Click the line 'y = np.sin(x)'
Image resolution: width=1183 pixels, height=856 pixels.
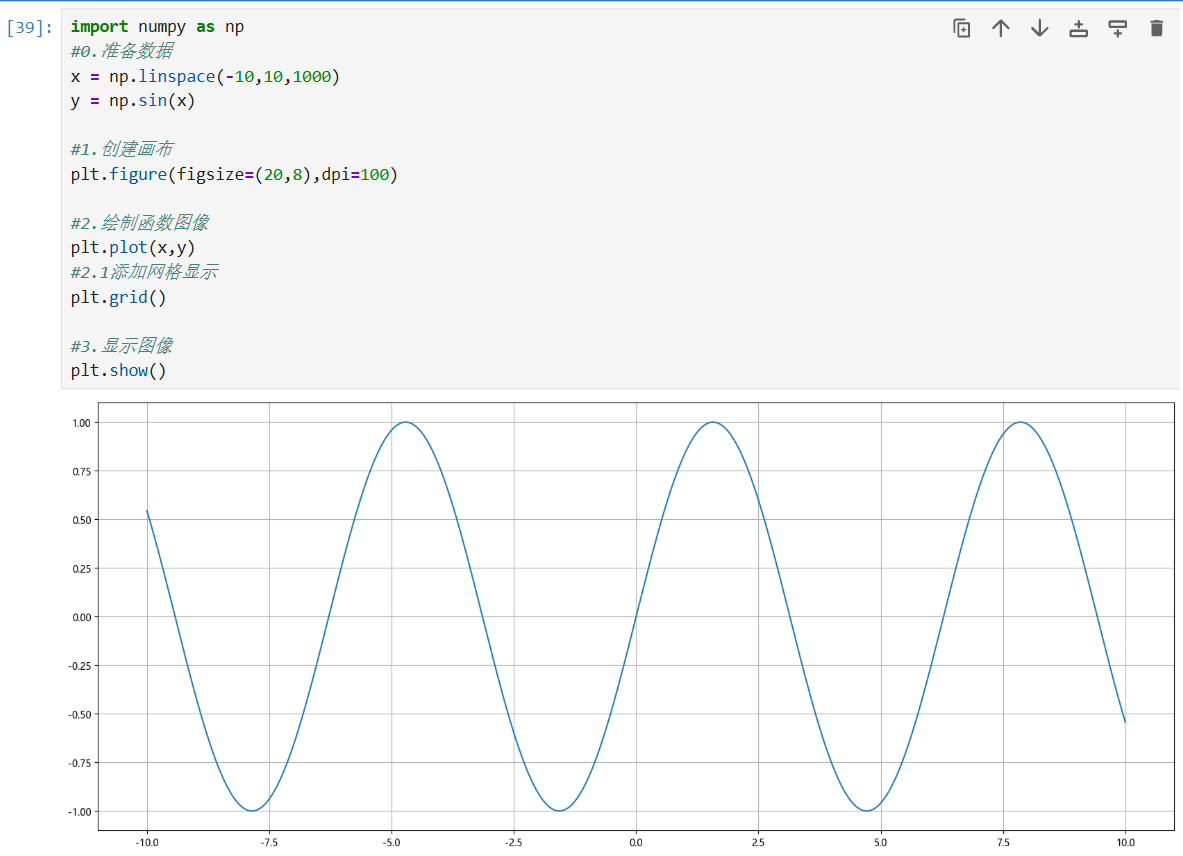133,100
